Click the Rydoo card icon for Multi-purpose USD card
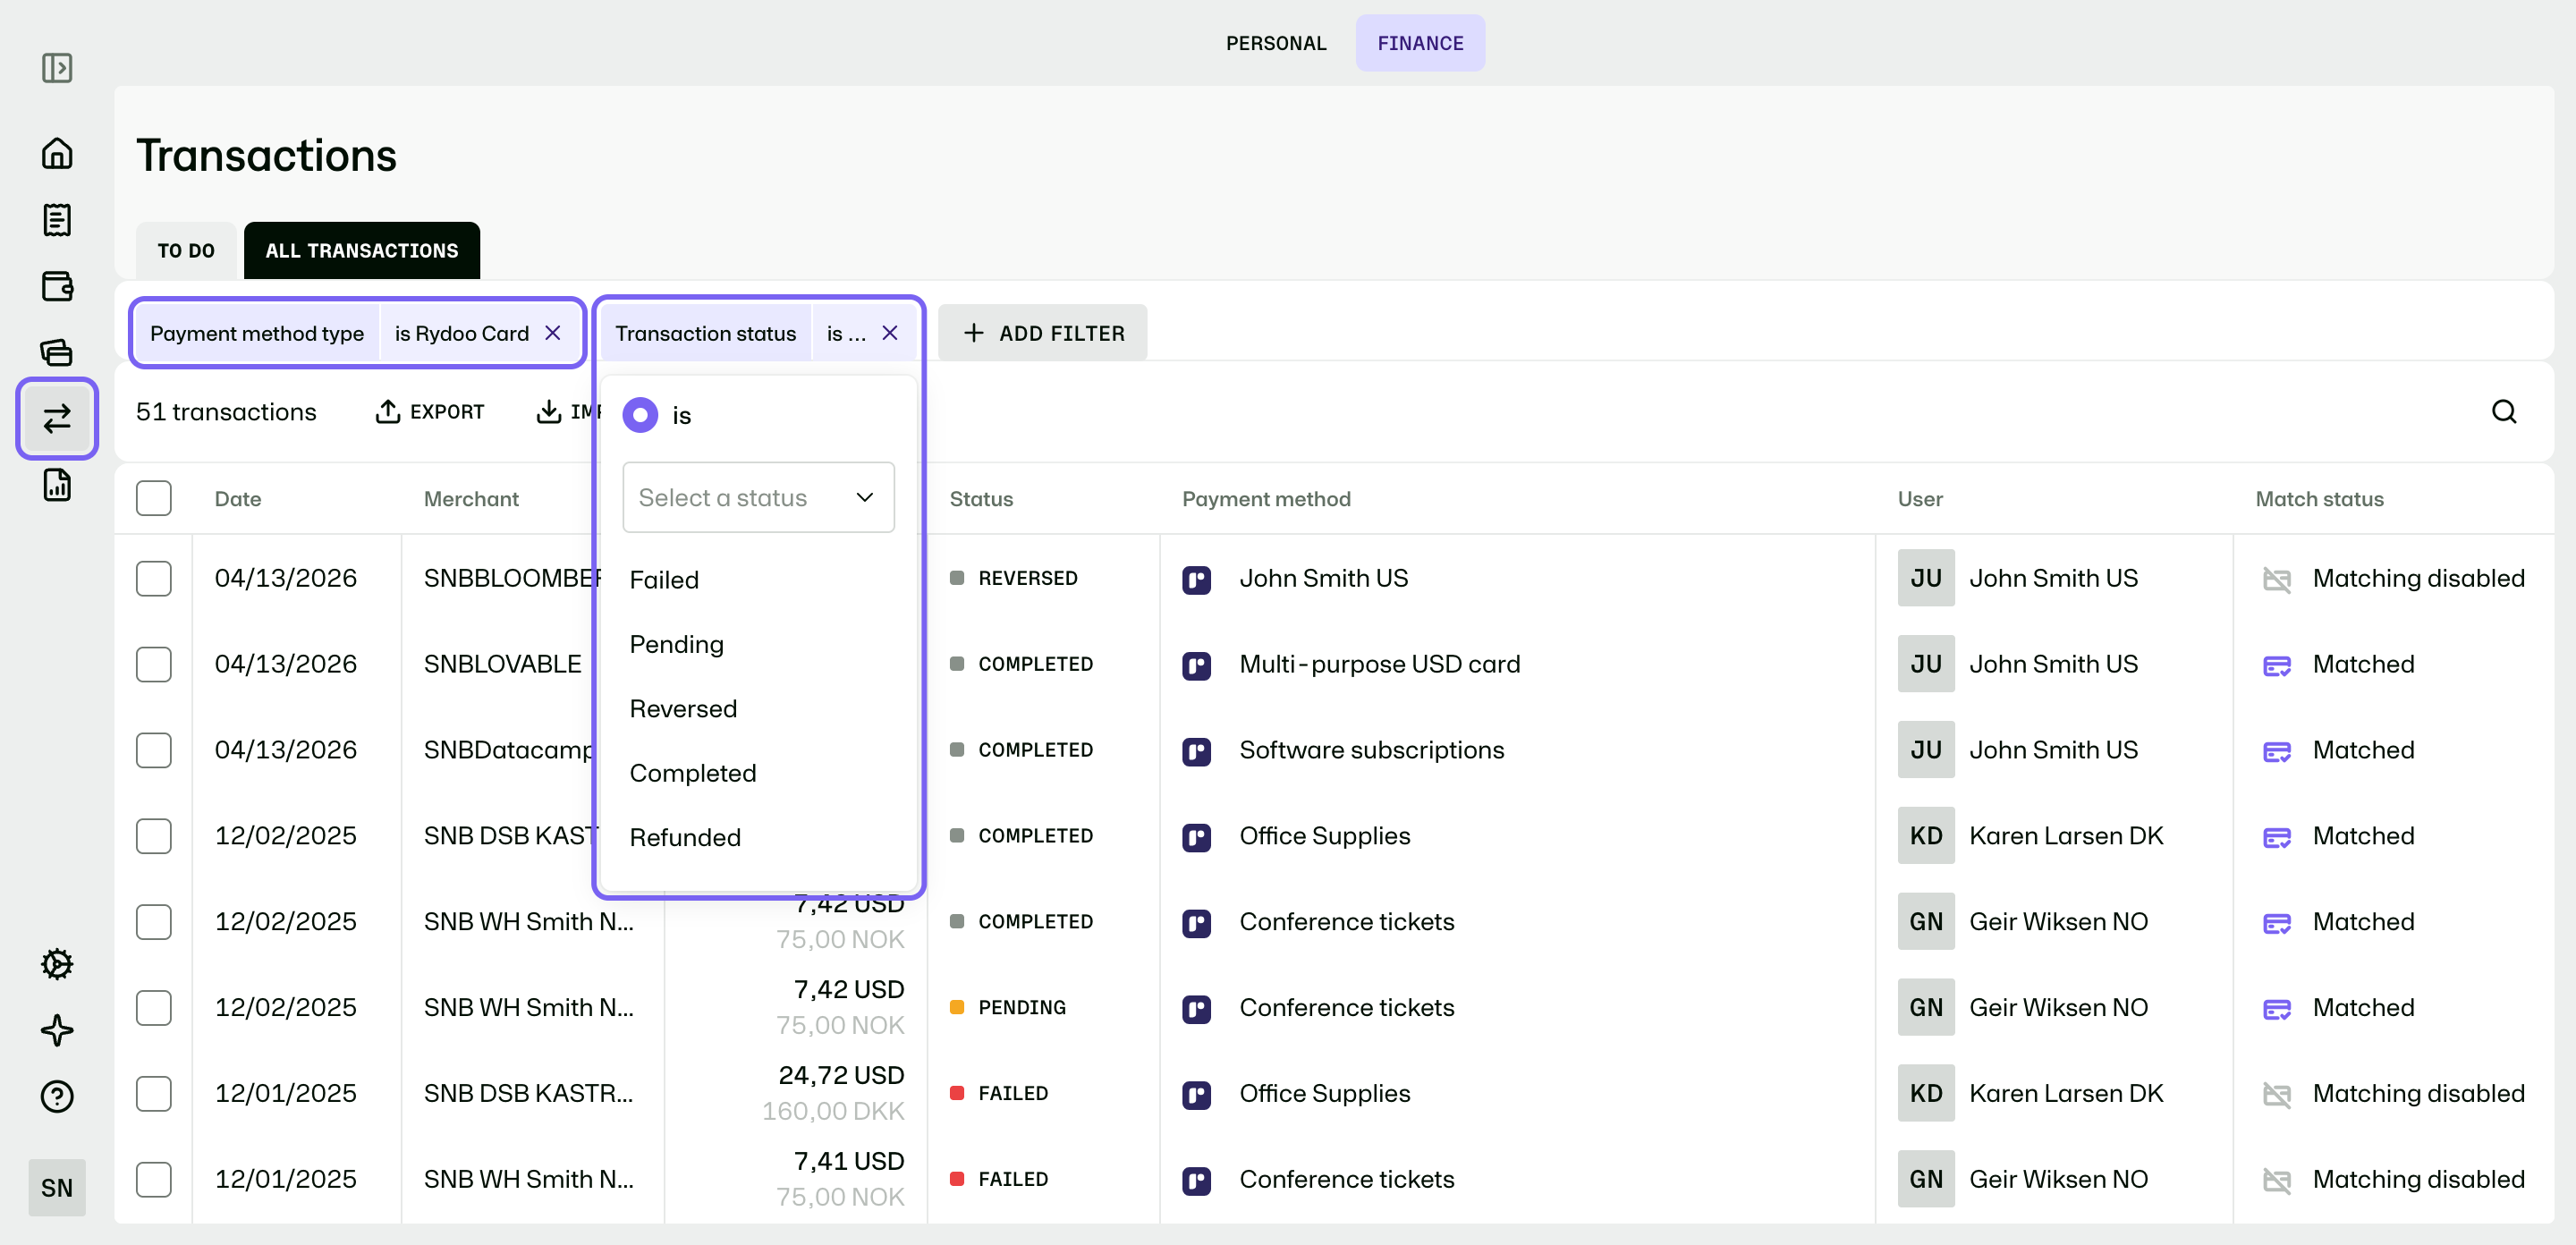Screen dimensions: 2576x1245 (x=1196, y=665)
